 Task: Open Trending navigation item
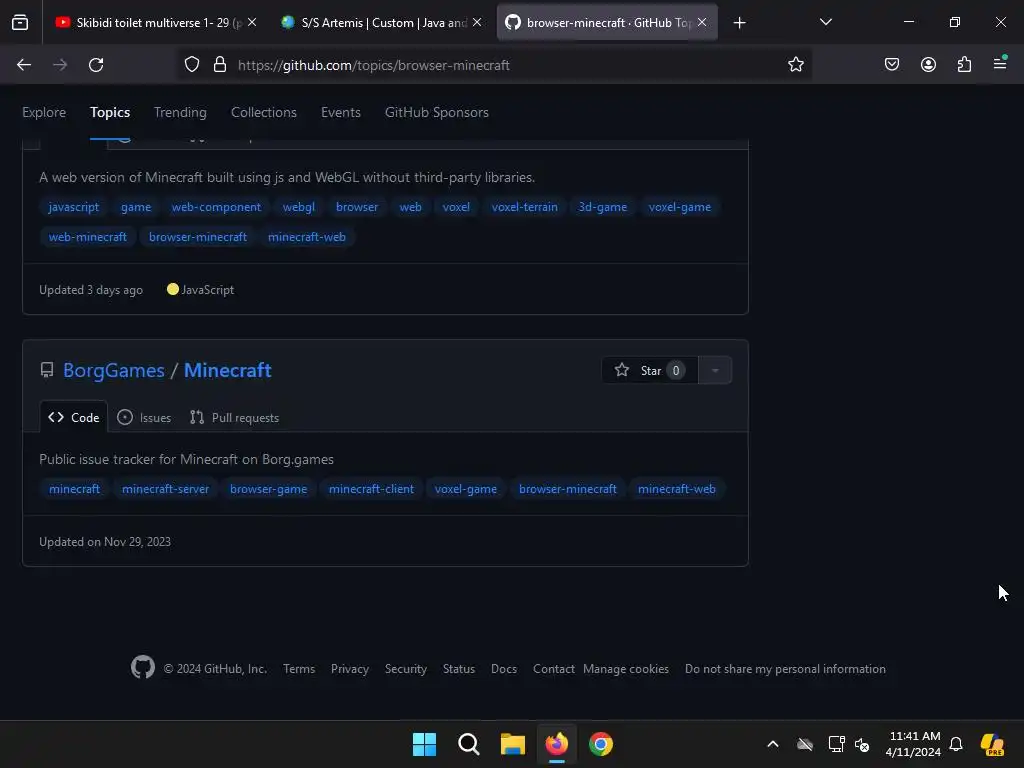pyautogui.click(x=180, y=112)
